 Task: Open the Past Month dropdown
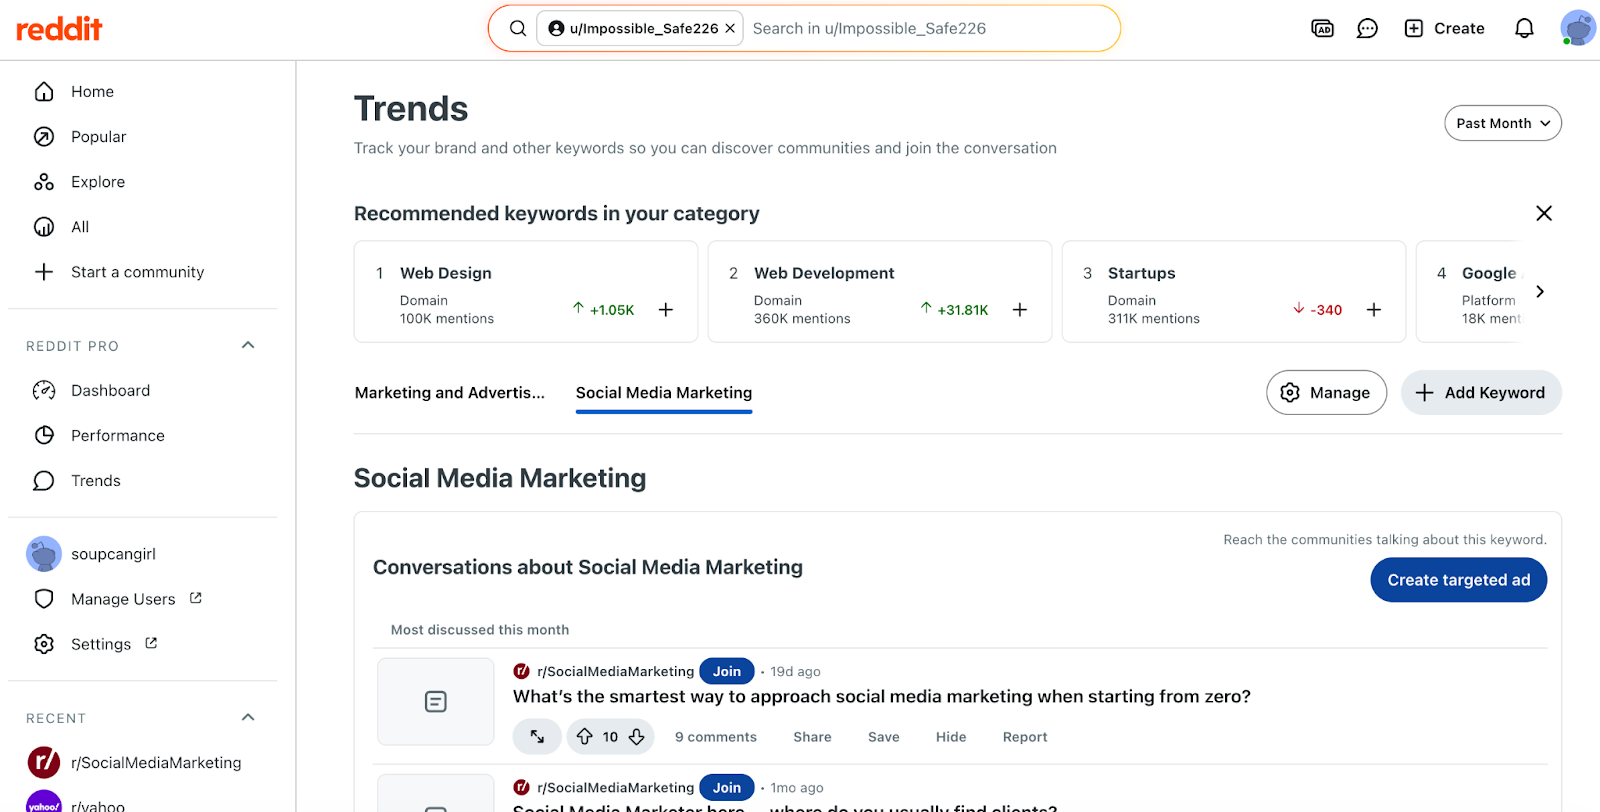1502,123
